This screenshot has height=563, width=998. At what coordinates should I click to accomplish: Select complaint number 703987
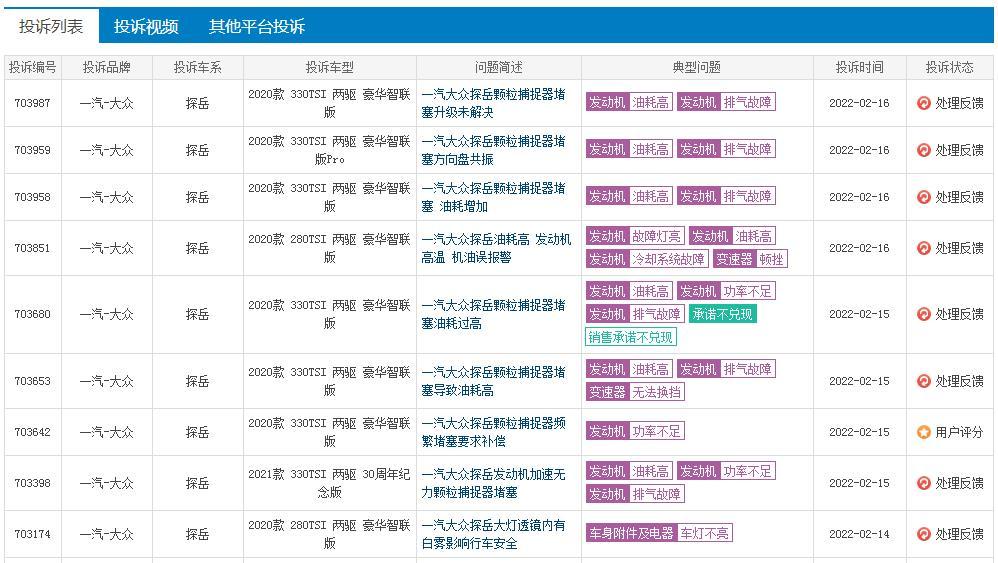32,103
